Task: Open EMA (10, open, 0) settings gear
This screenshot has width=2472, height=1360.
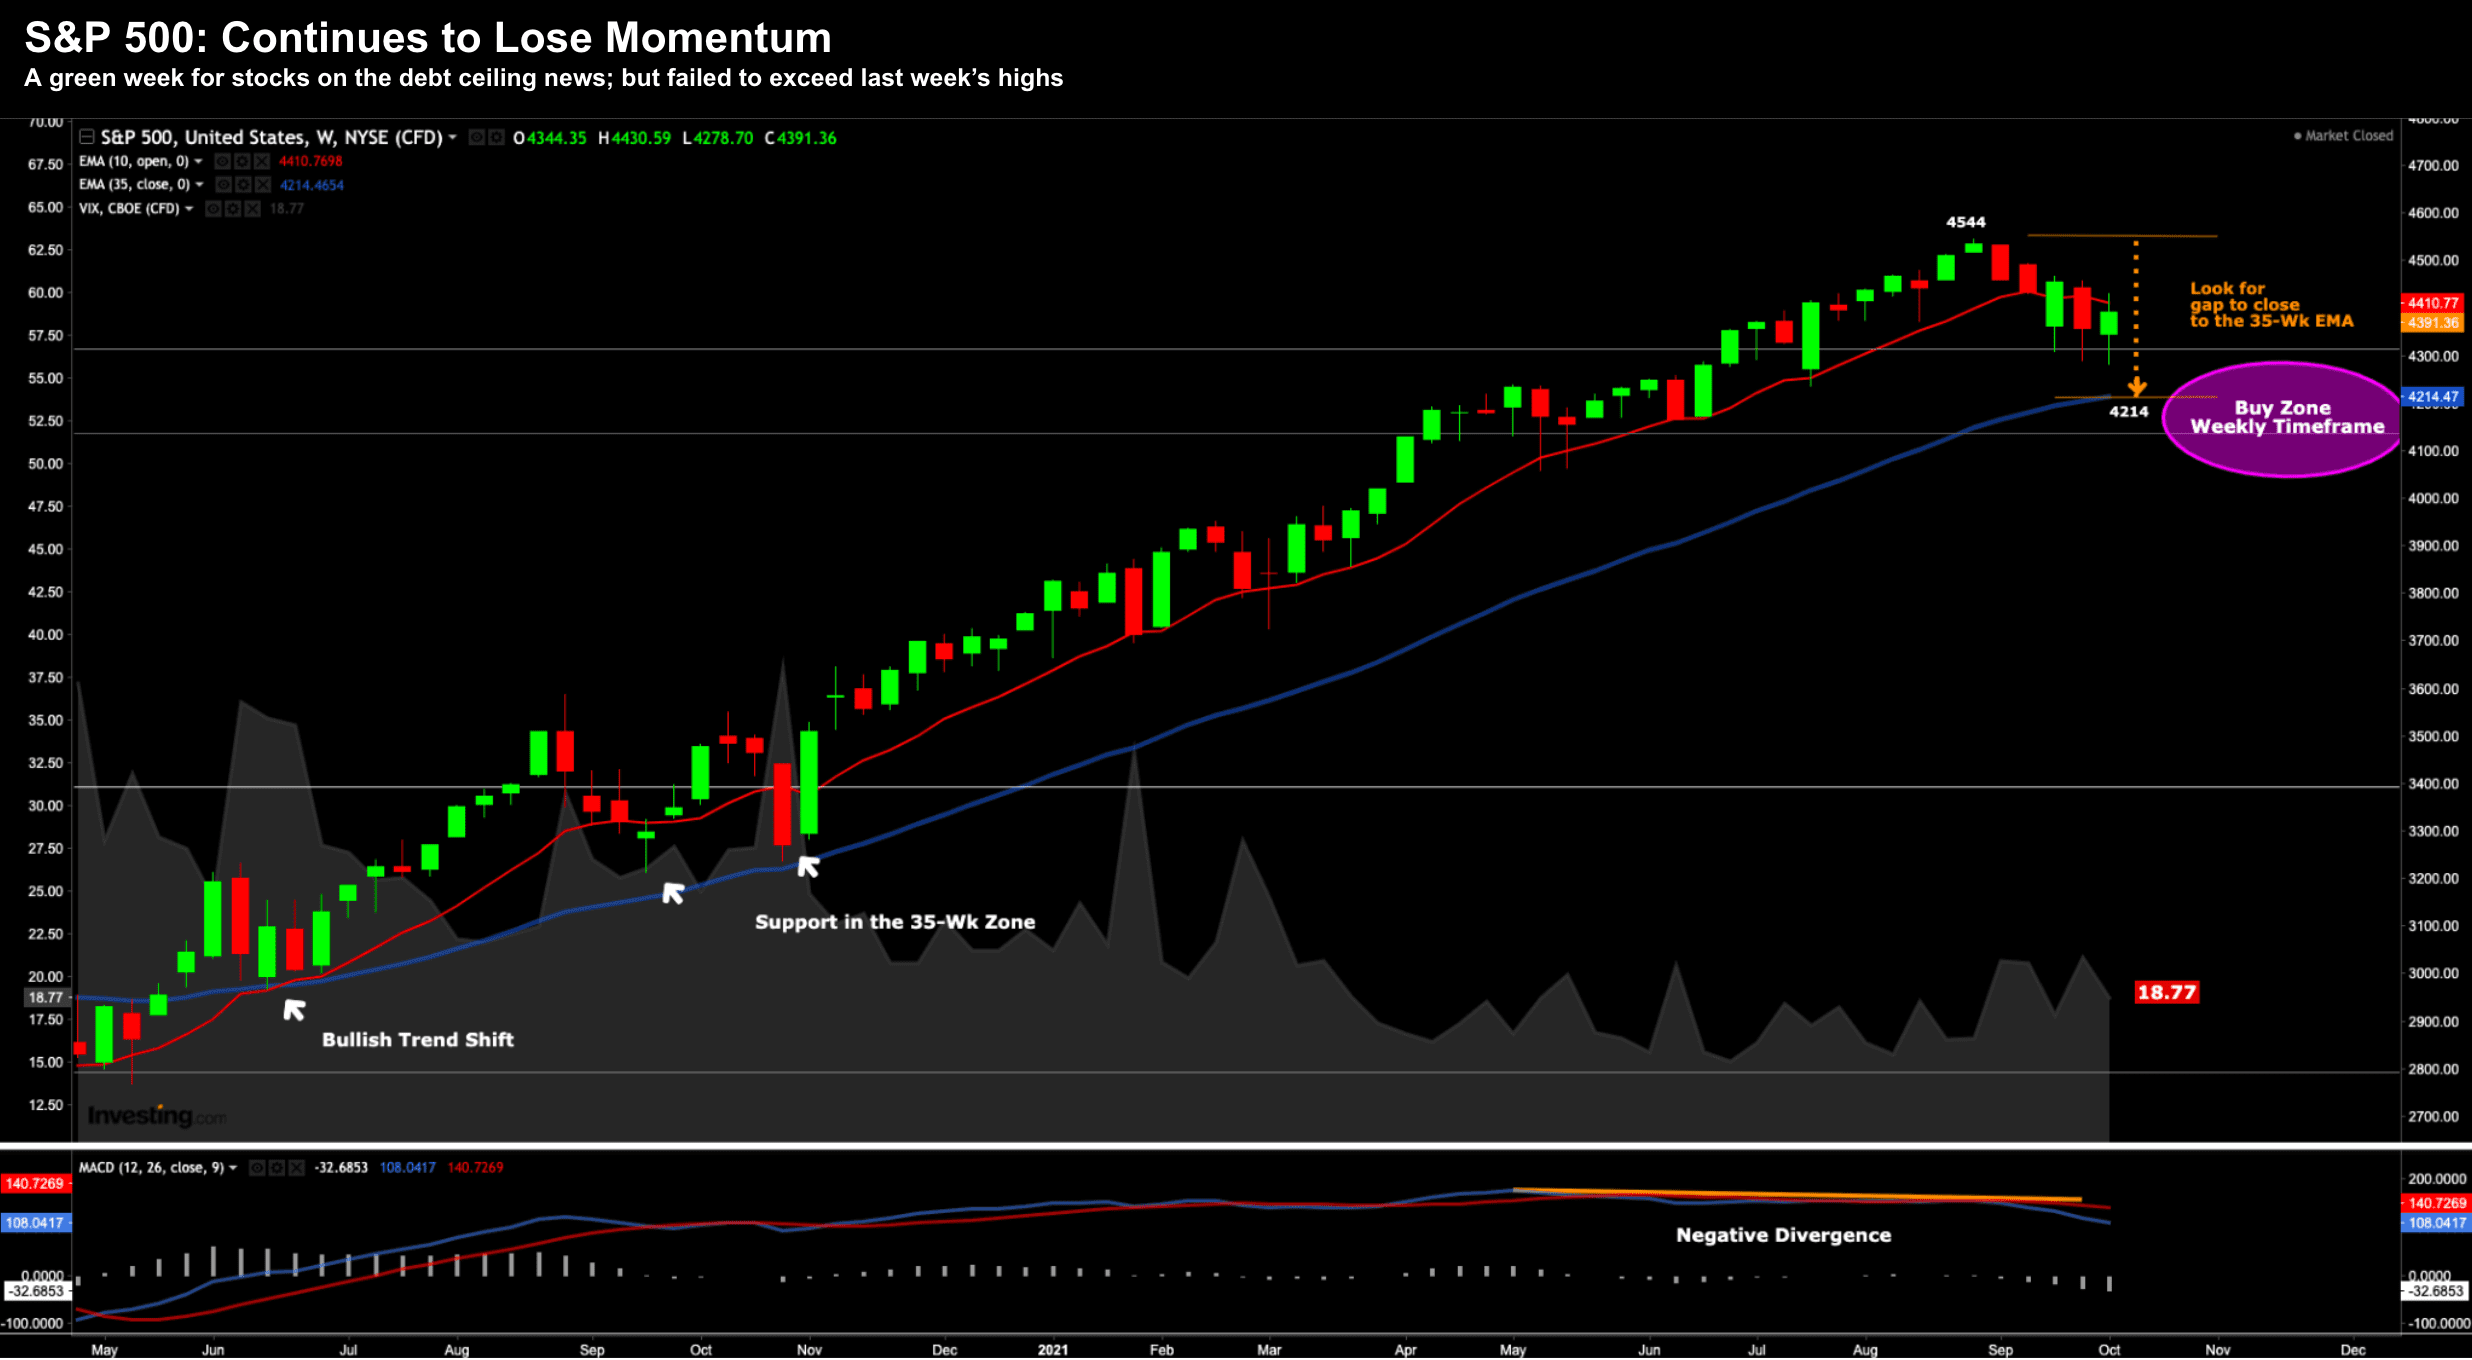Action: [x=242, y=161]
